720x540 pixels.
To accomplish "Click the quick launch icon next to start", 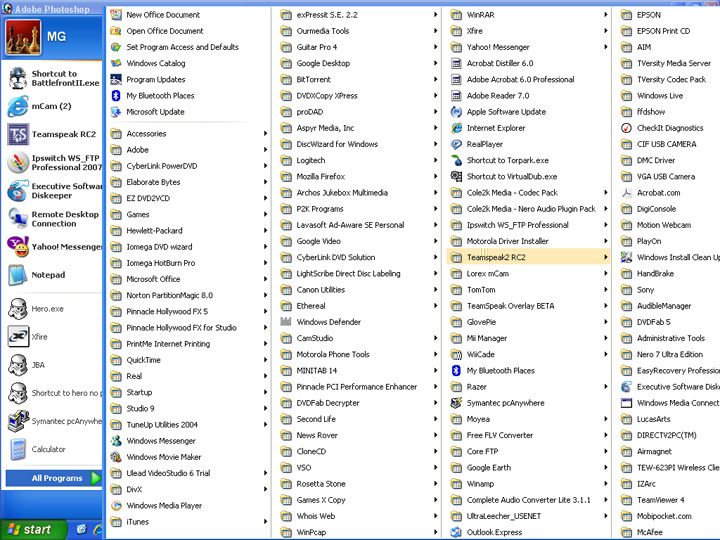I will [82, 529].
